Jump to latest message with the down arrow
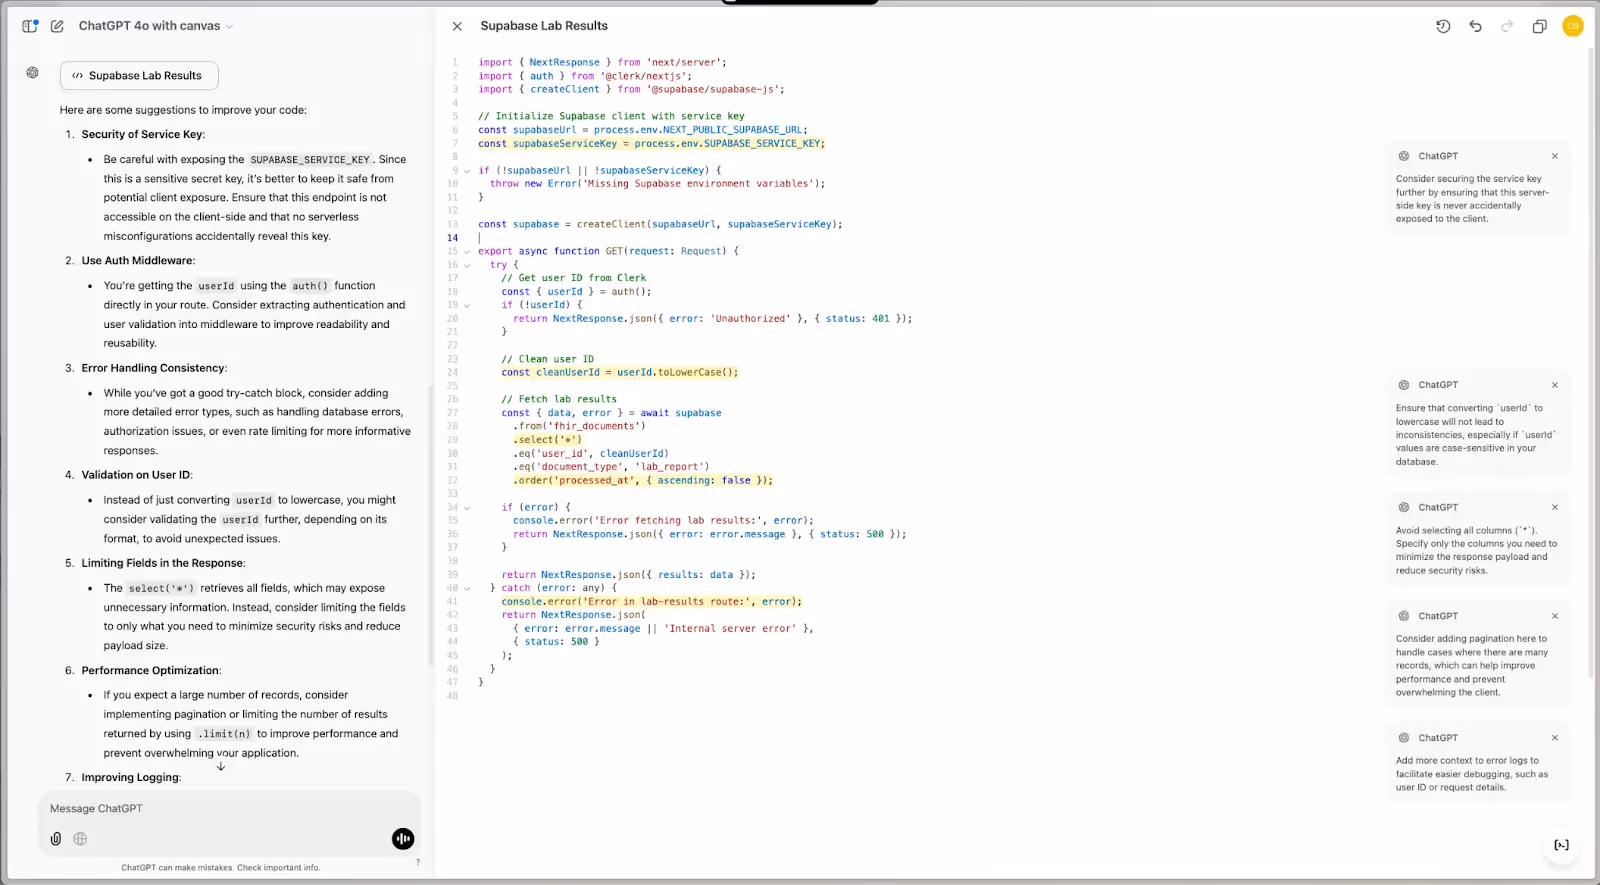 click(x=221, y=767)
